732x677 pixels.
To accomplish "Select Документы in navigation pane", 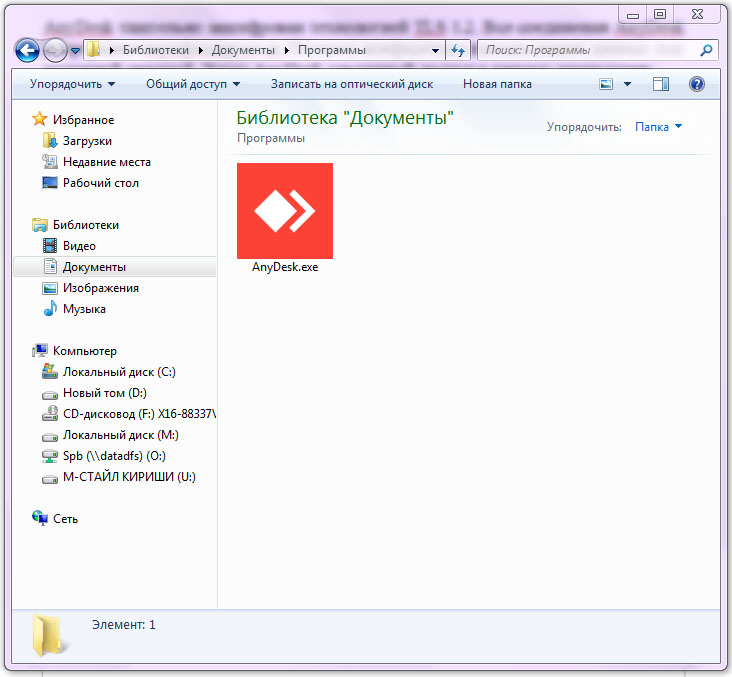I will 94,267.
